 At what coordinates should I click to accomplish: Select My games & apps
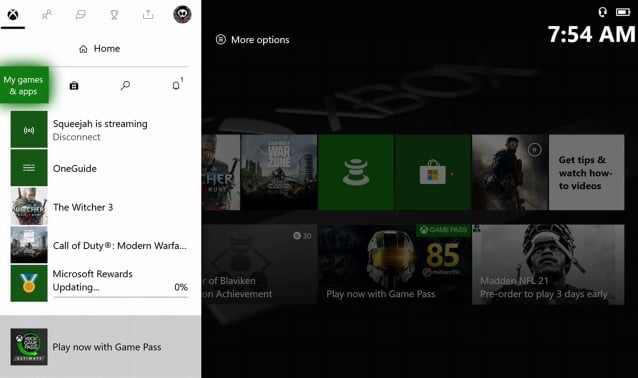click(x=24, y=85)
